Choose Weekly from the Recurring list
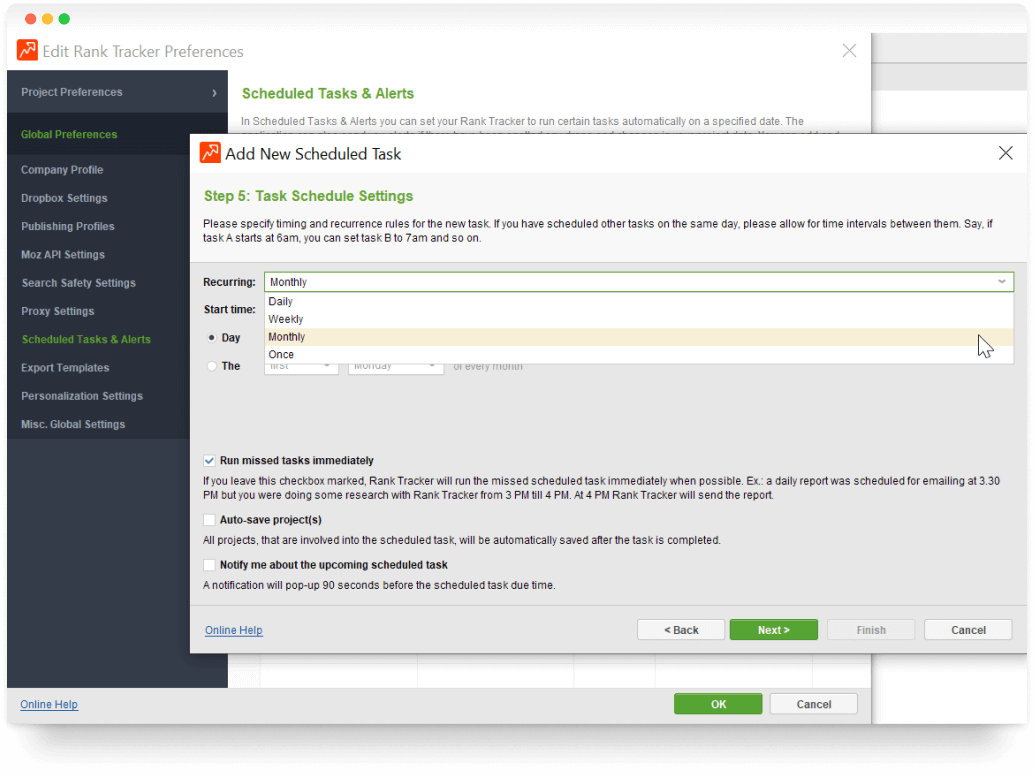 (x=638, y=319)
